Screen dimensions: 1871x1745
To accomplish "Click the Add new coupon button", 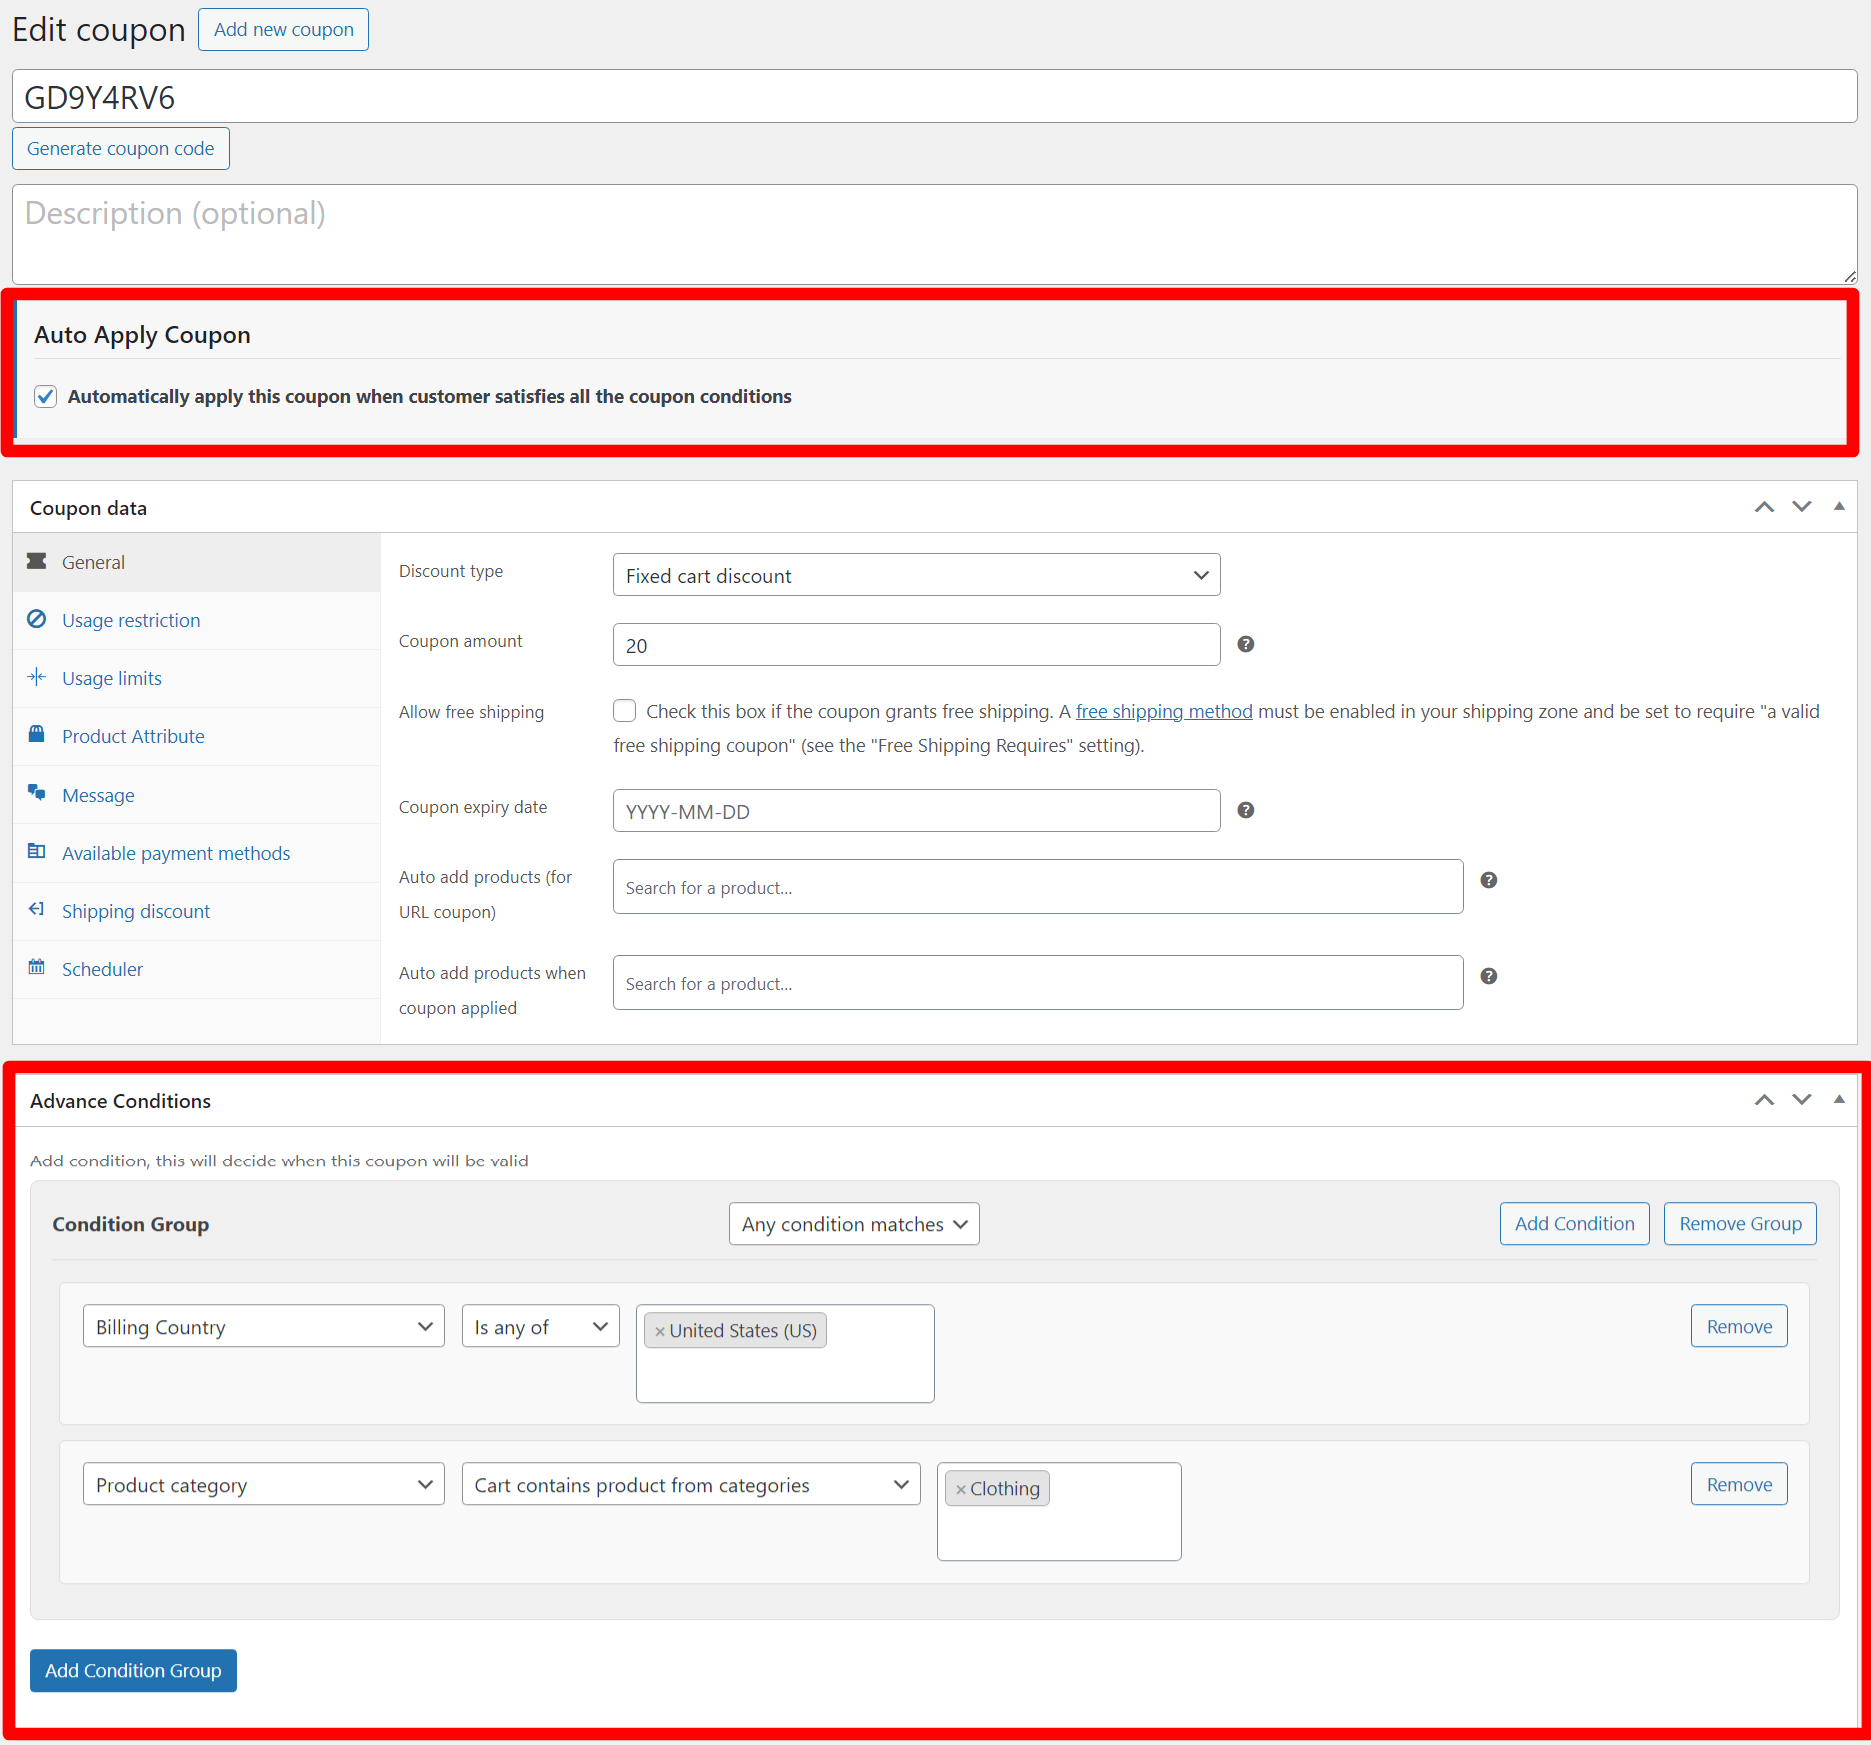I will pyautogui.click(x=283, y=29).
